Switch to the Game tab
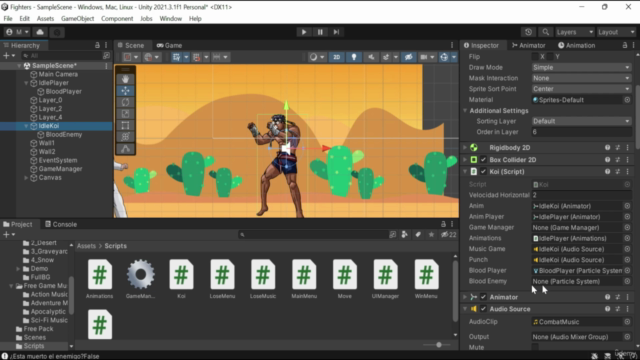 169,45
